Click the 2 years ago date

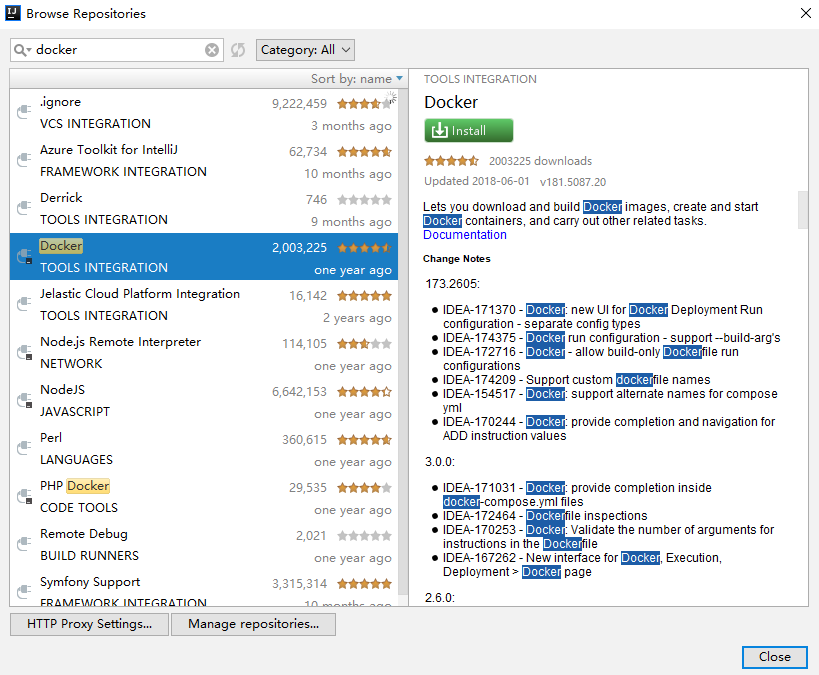click(x=357, y=318)
